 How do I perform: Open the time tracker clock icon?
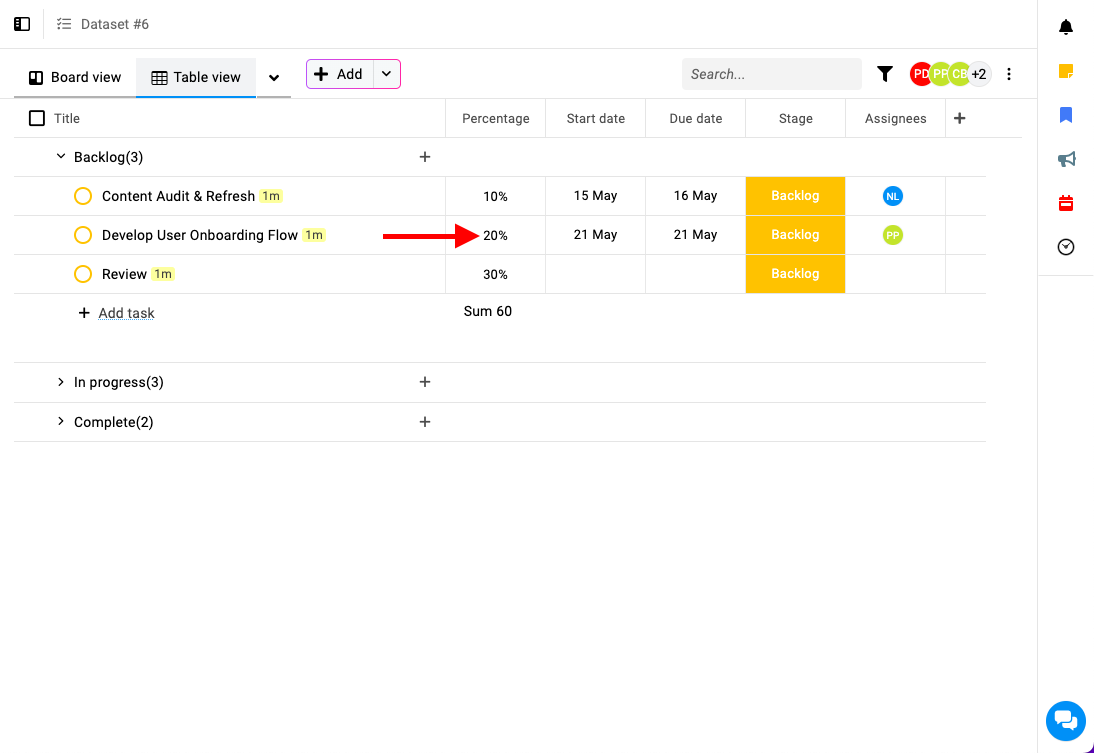[x=1065, y=247]
